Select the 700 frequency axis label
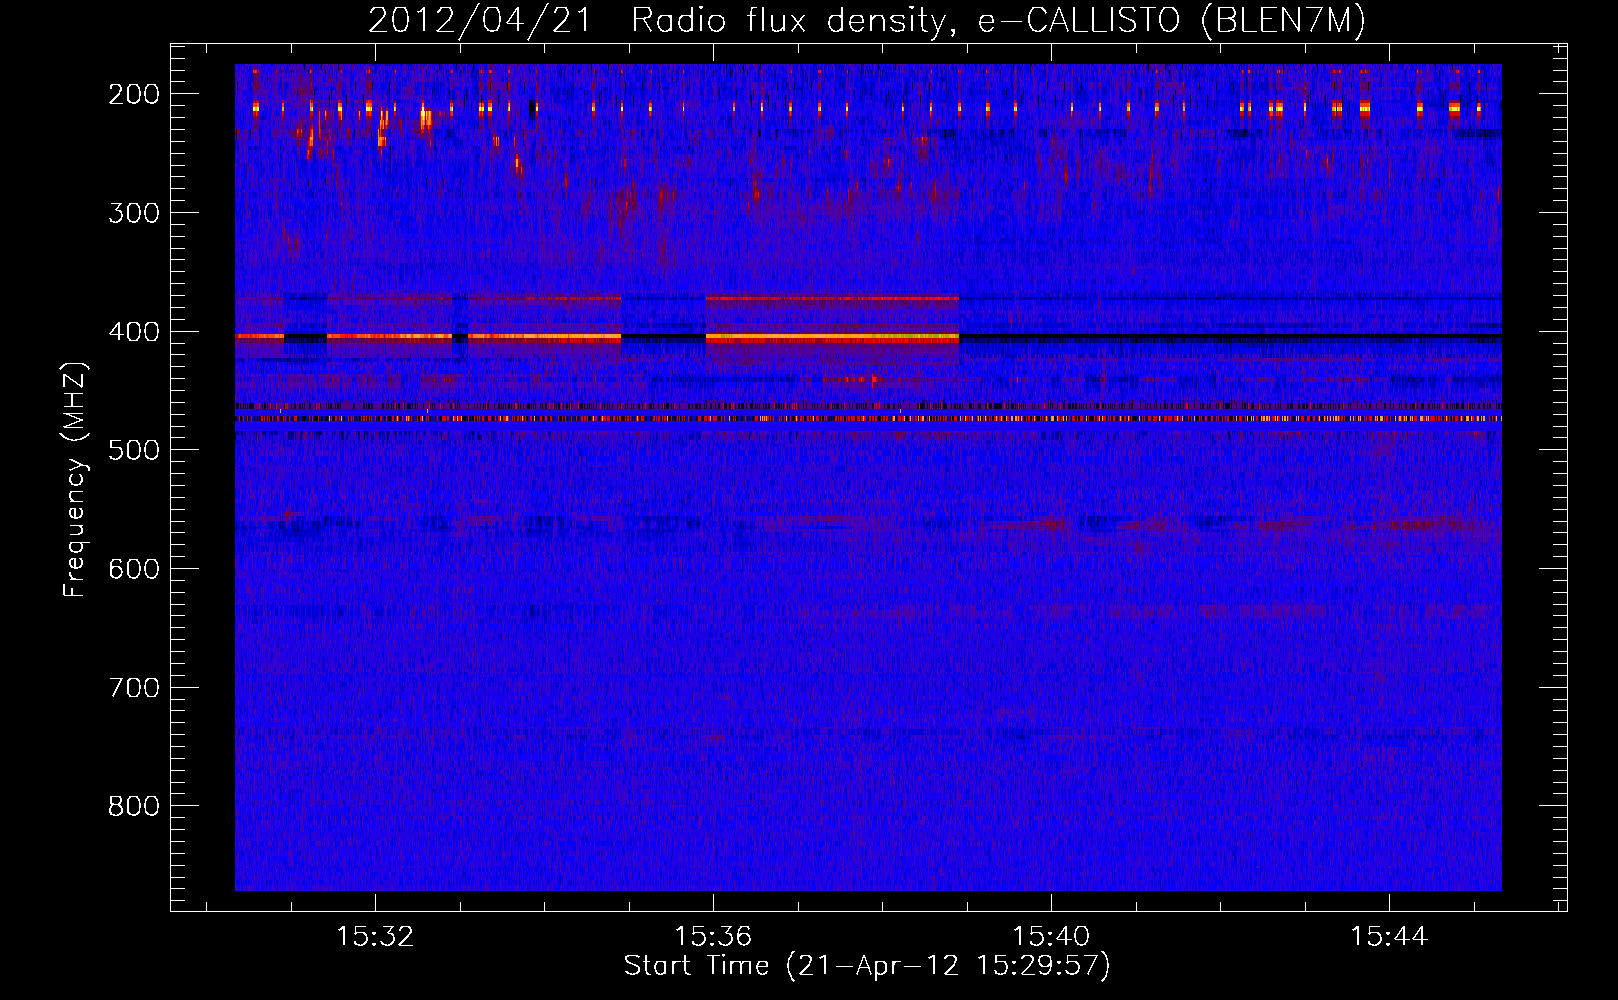The image size is (1618, 1000). (x=133, y=688)
